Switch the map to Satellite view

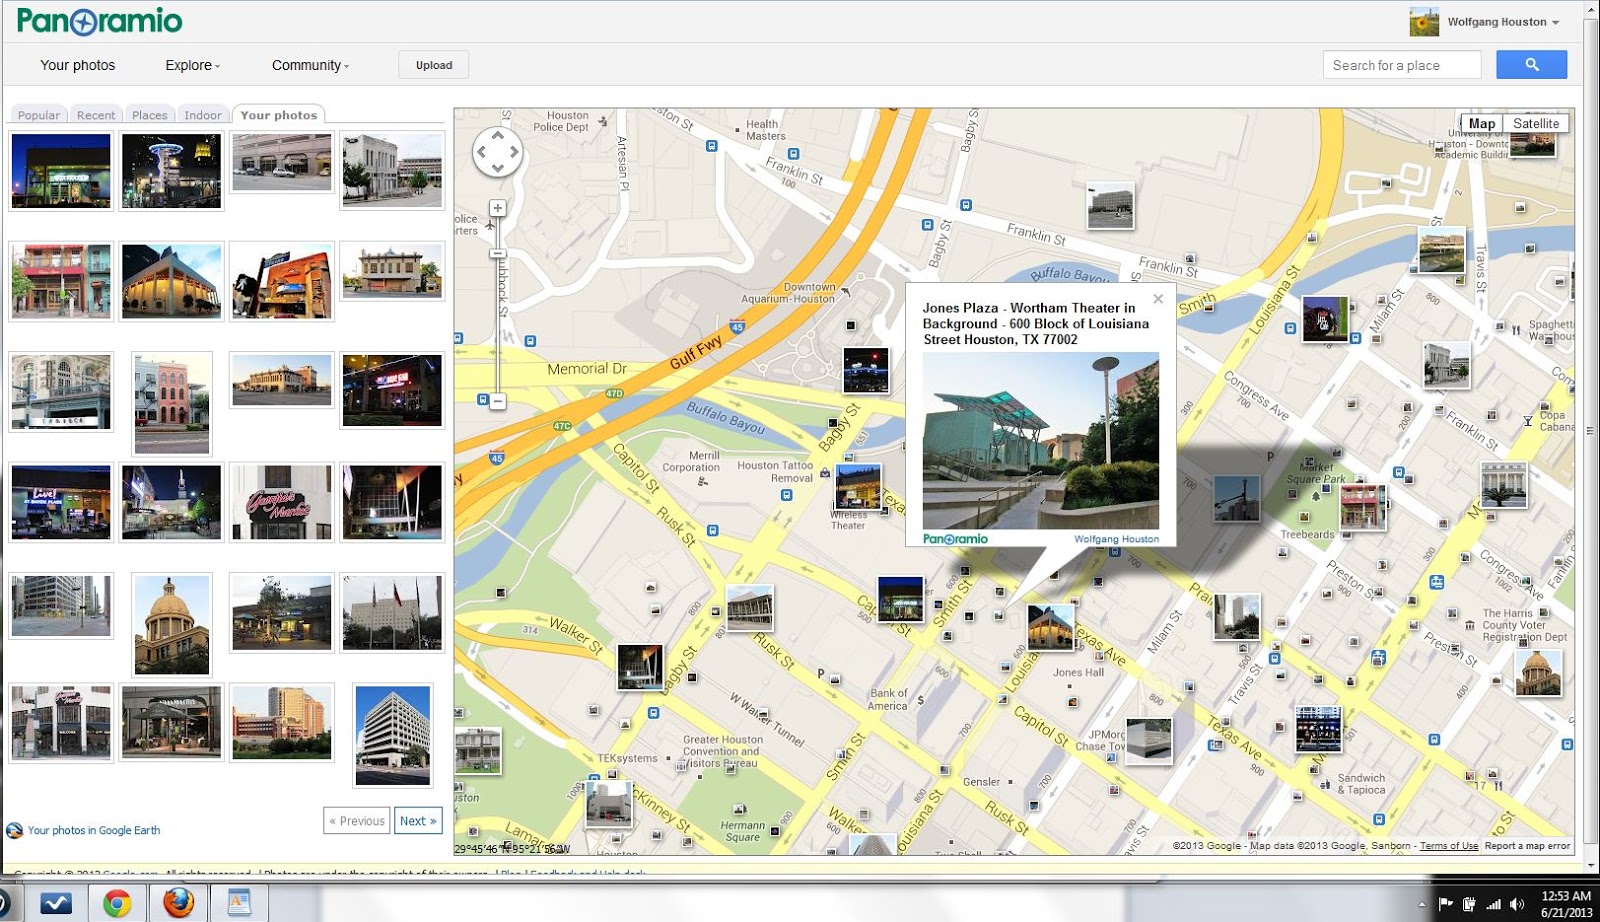[1536, 124]
